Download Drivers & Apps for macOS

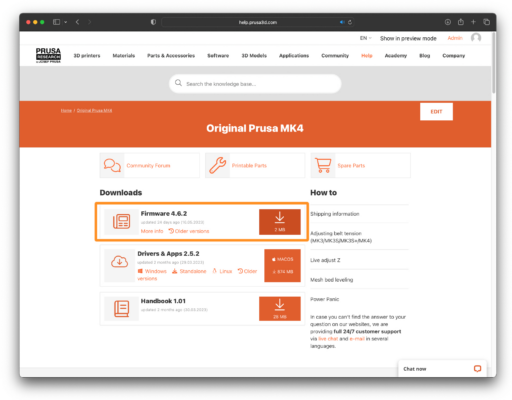(x=282, y=266)
